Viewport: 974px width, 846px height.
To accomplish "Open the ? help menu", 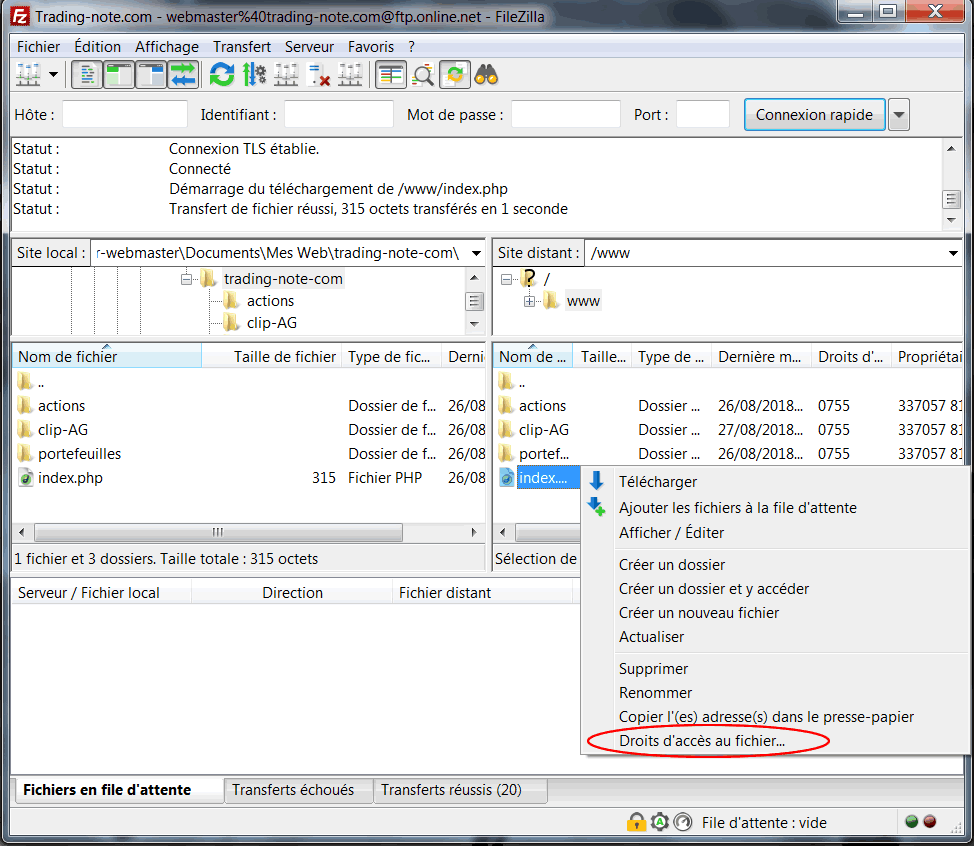I will point(411,47).
